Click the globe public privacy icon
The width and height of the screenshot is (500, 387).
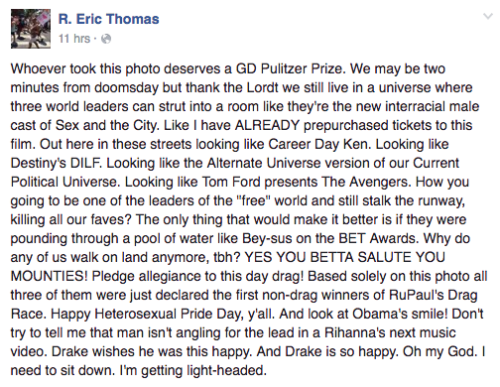tap(106, 39)
